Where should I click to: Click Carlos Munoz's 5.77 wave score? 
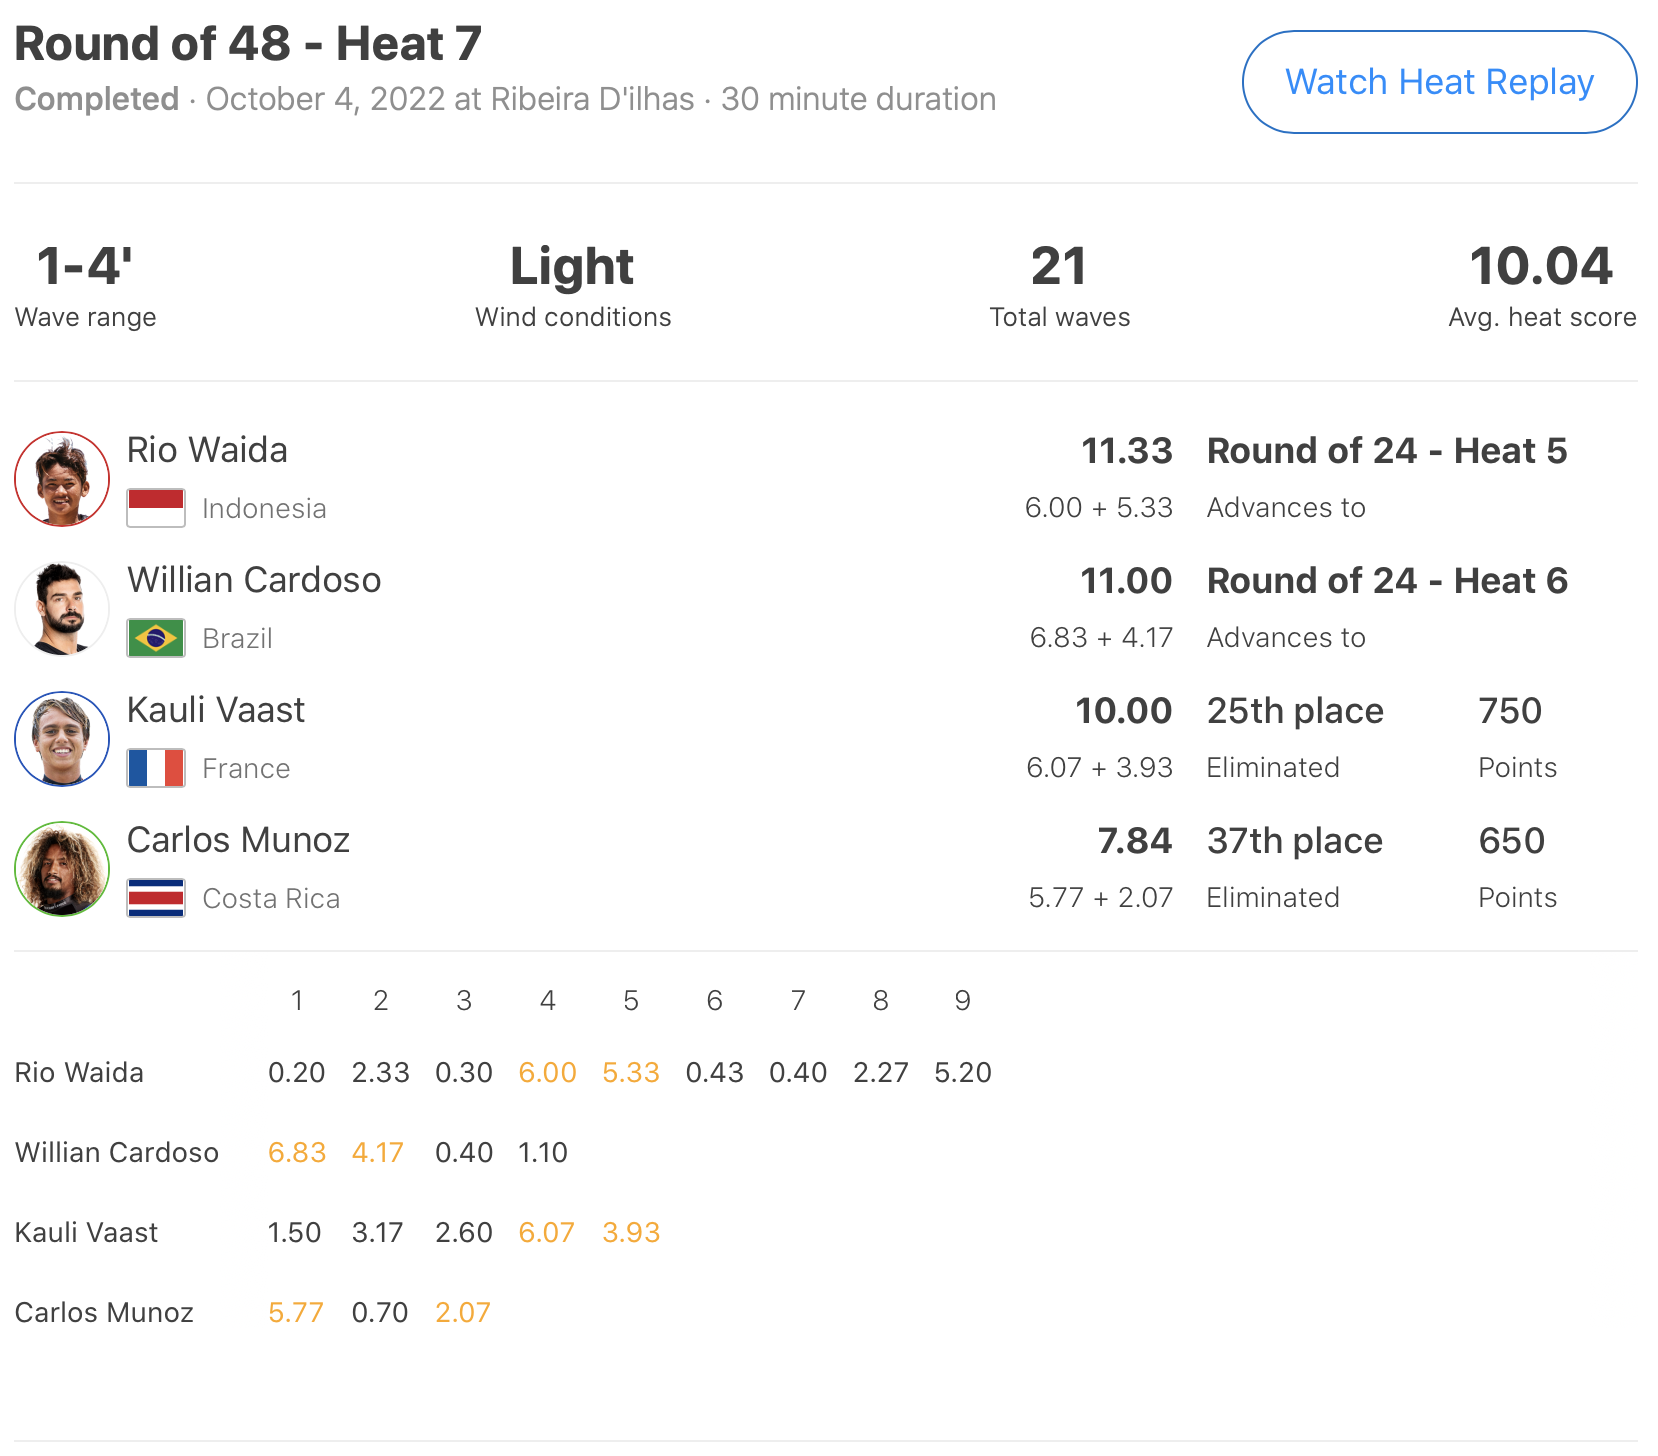(x=296, y=1313)
